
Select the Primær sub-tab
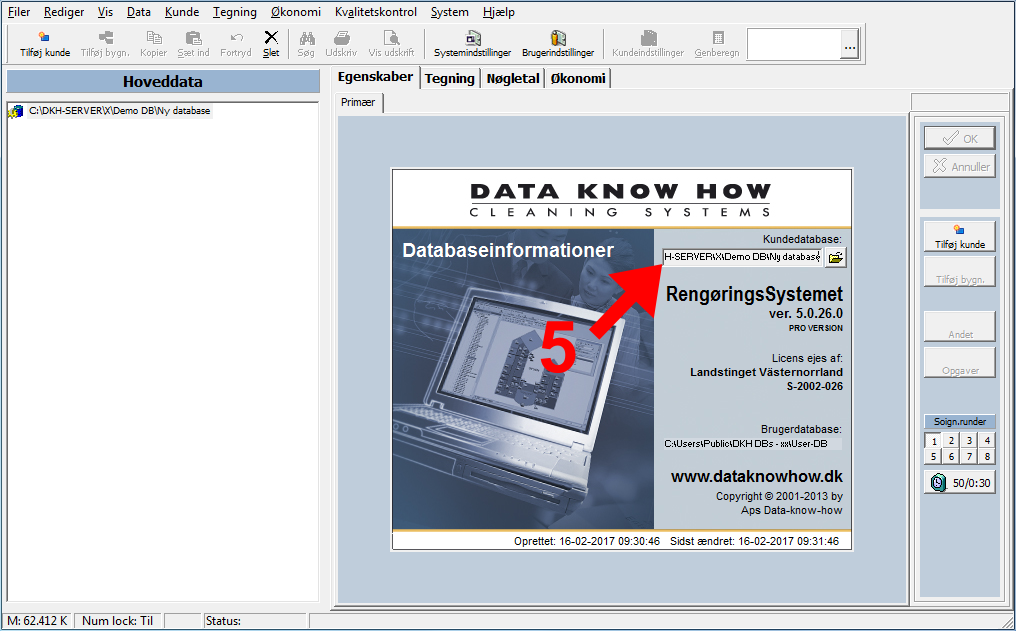pyautogui.click(x=358, y=102)
